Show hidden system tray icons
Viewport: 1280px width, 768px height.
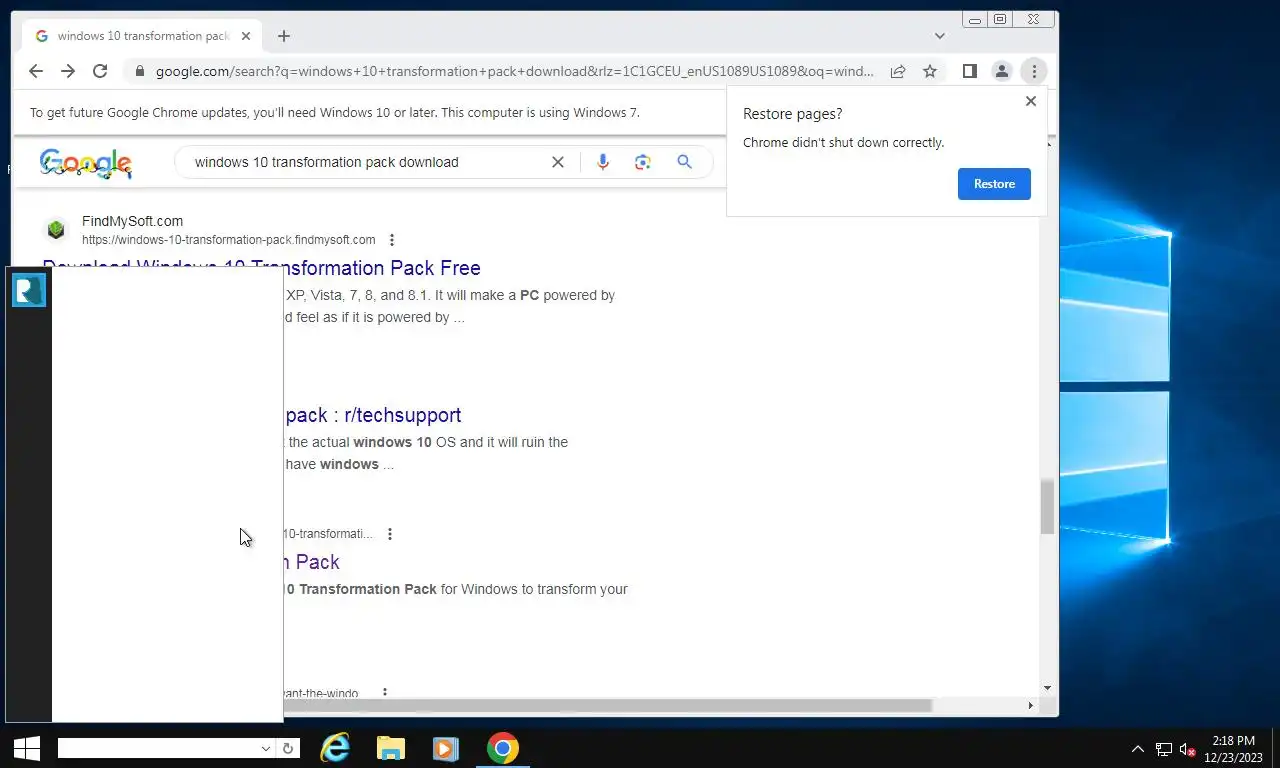coord(1138,749)
